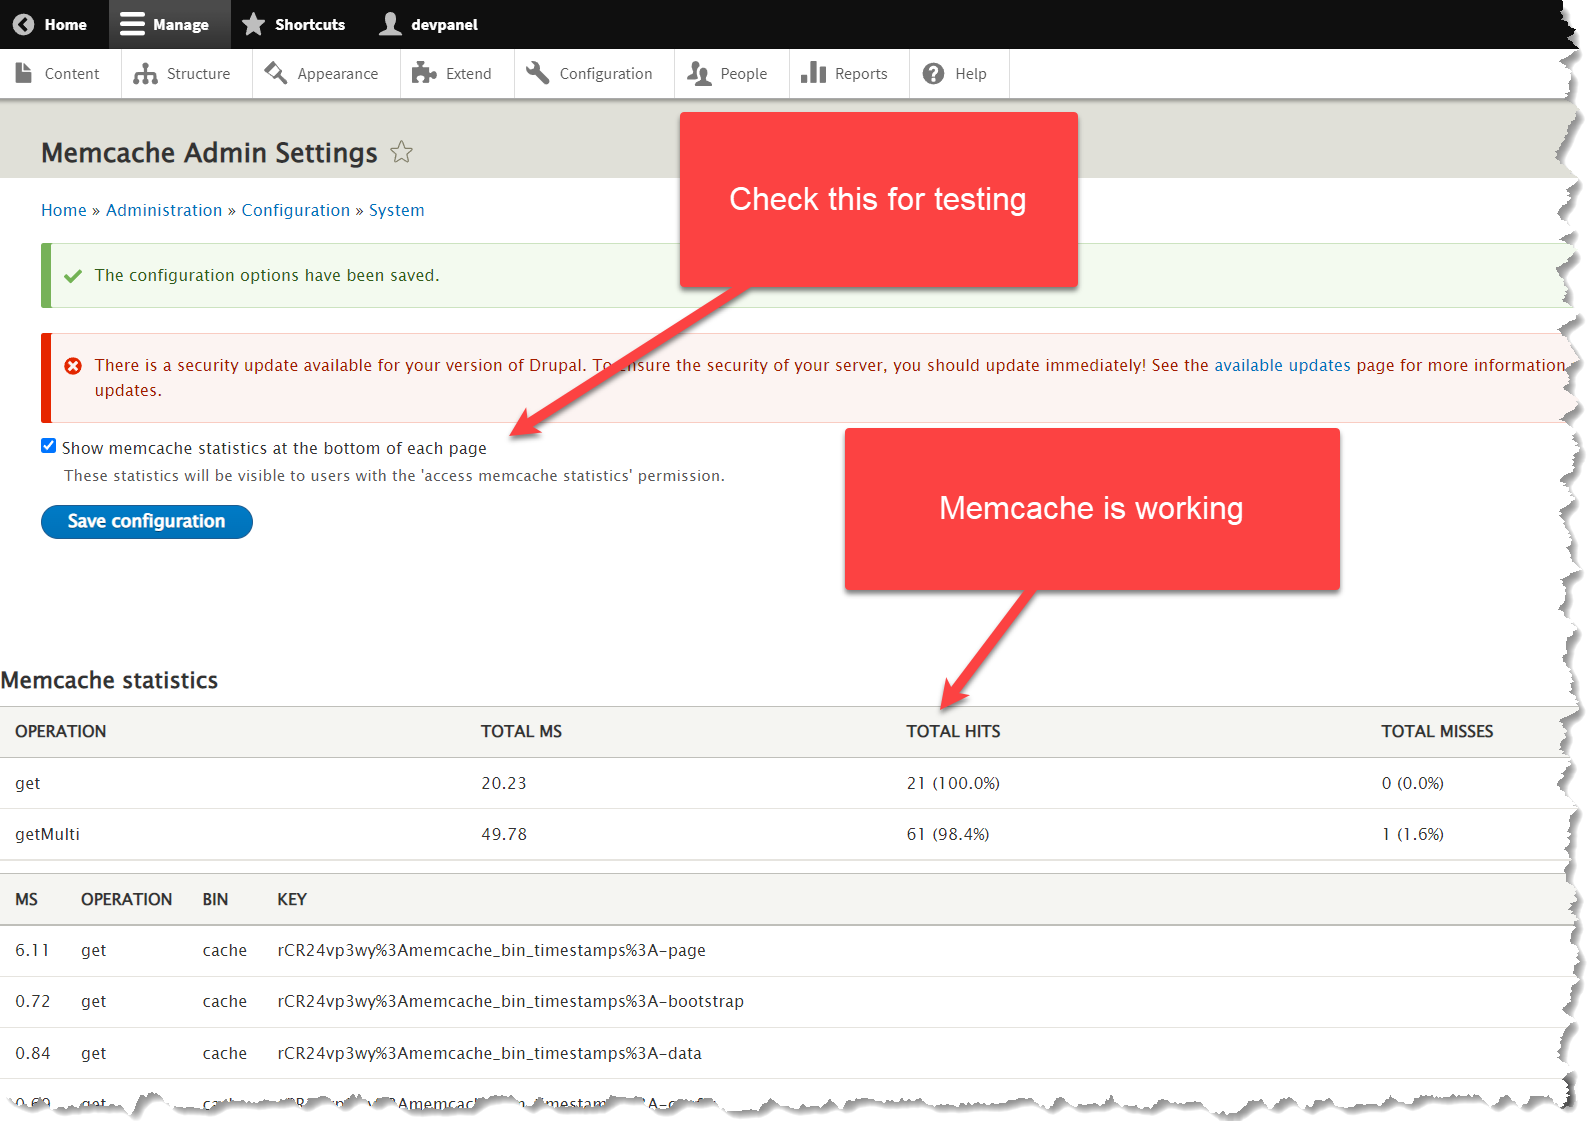Open the Reports menu item
This screenshot has height=1121, width=1587.
click(850, 73)
